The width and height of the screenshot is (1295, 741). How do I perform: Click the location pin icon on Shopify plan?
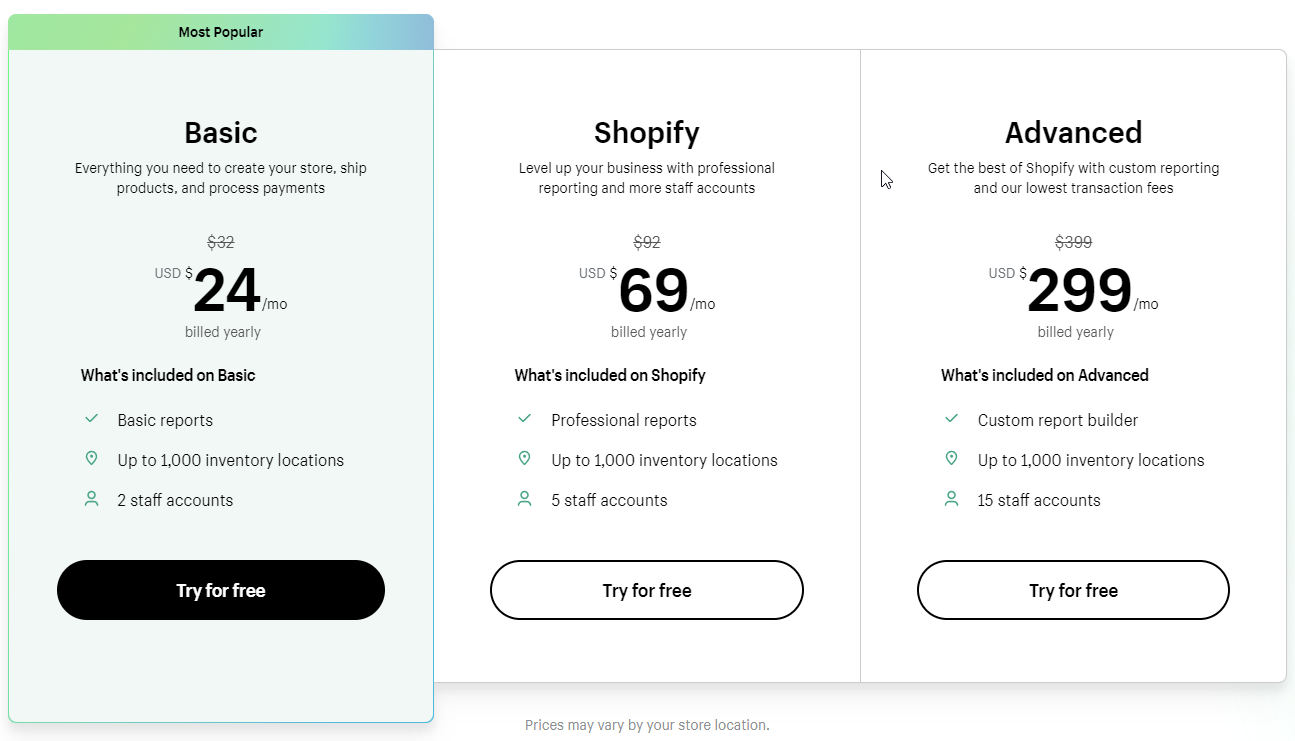click(x=524, y=457)
